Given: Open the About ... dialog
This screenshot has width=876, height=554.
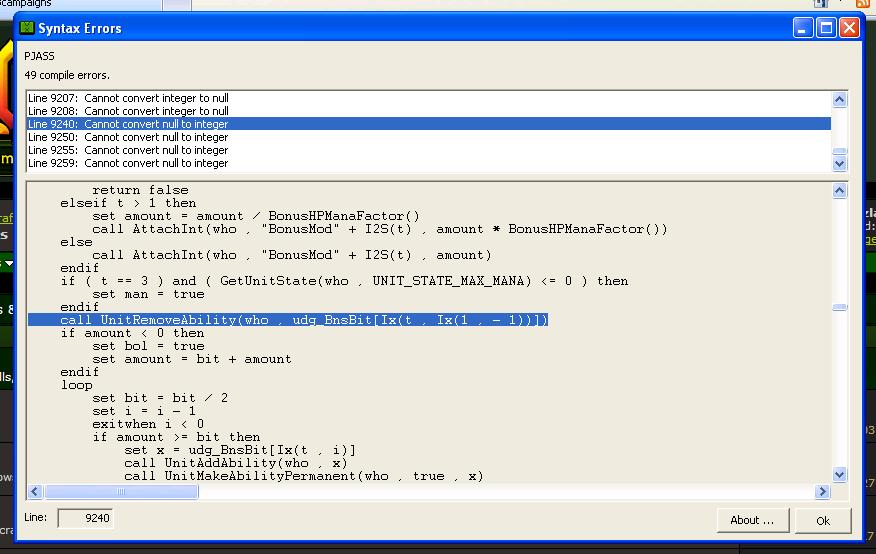Looking at the screenshot, I should (x=752, y=520).
